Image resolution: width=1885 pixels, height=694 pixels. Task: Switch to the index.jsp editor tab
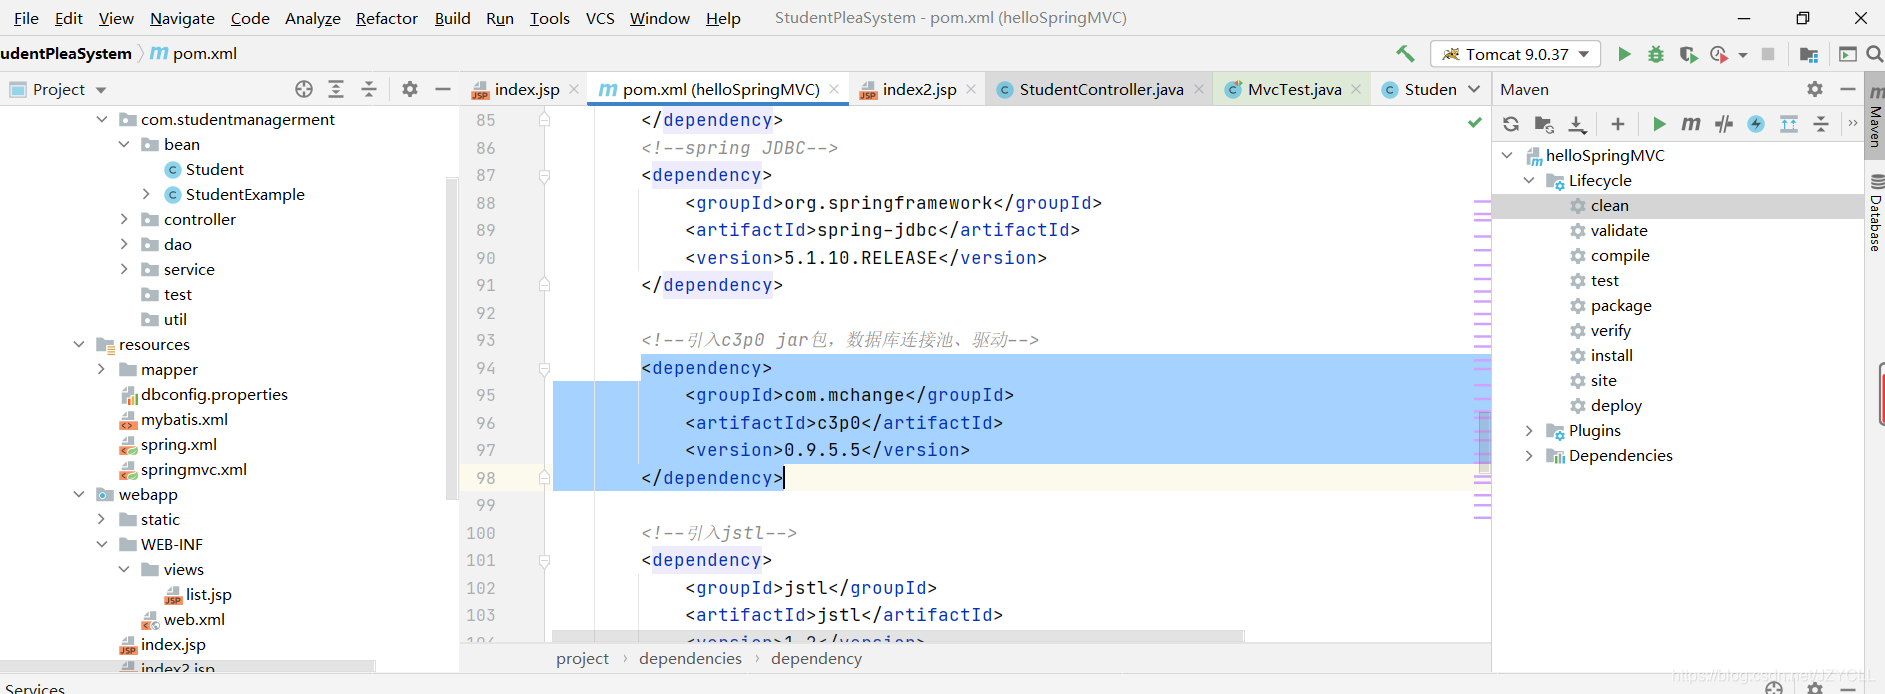(527, 89)
